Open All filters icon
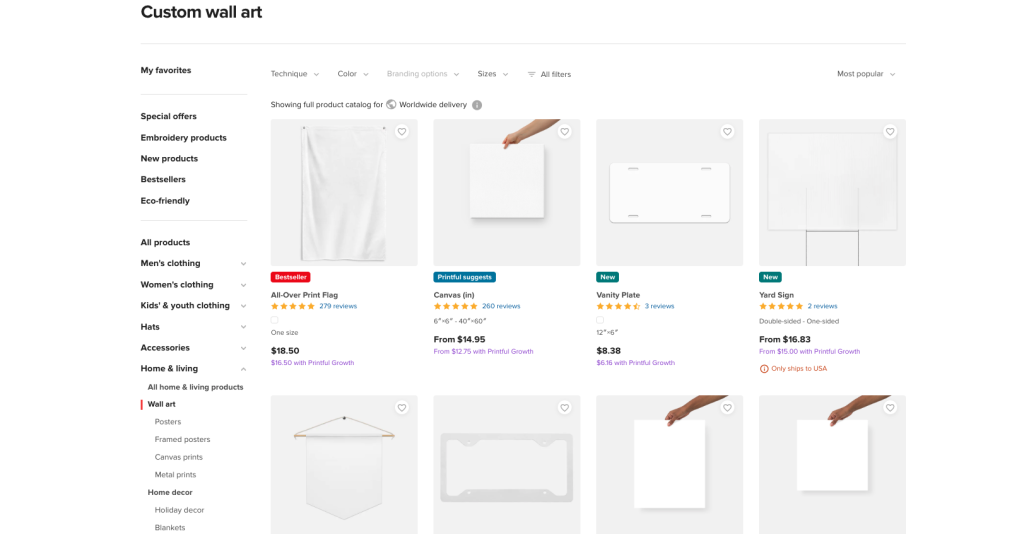The height and width of the screenshot is (534, 1024). (x=532, y=74)
